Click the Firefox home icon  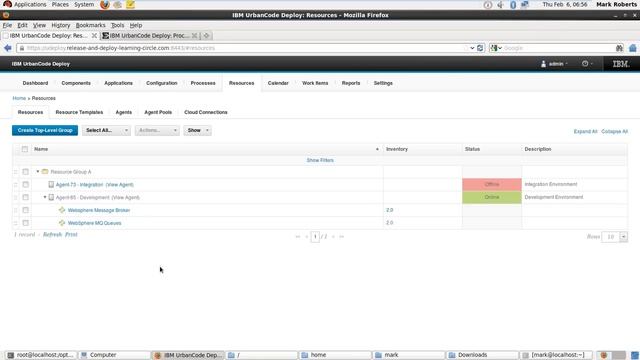point(633,48)
